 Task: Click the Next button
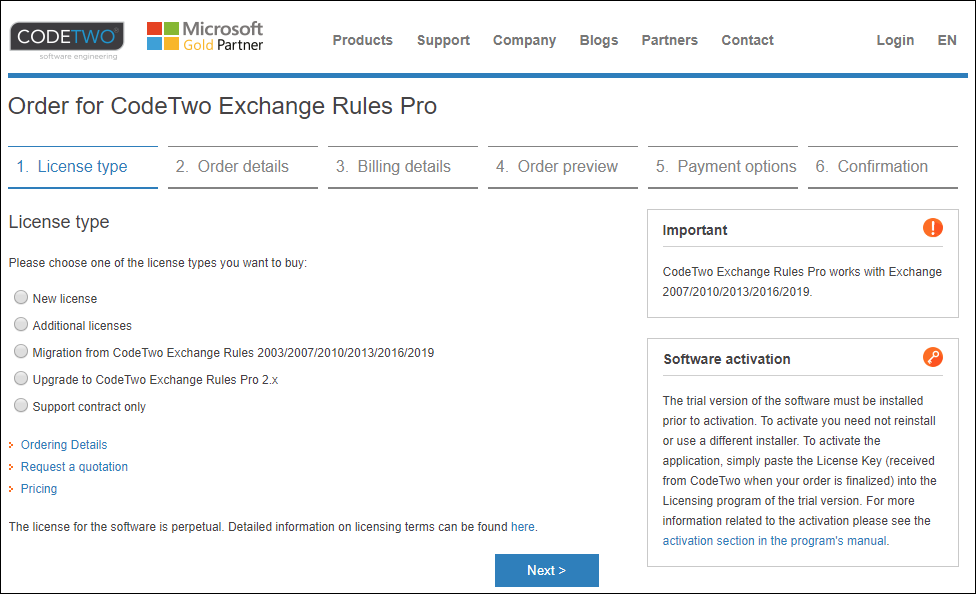(547, 570)
